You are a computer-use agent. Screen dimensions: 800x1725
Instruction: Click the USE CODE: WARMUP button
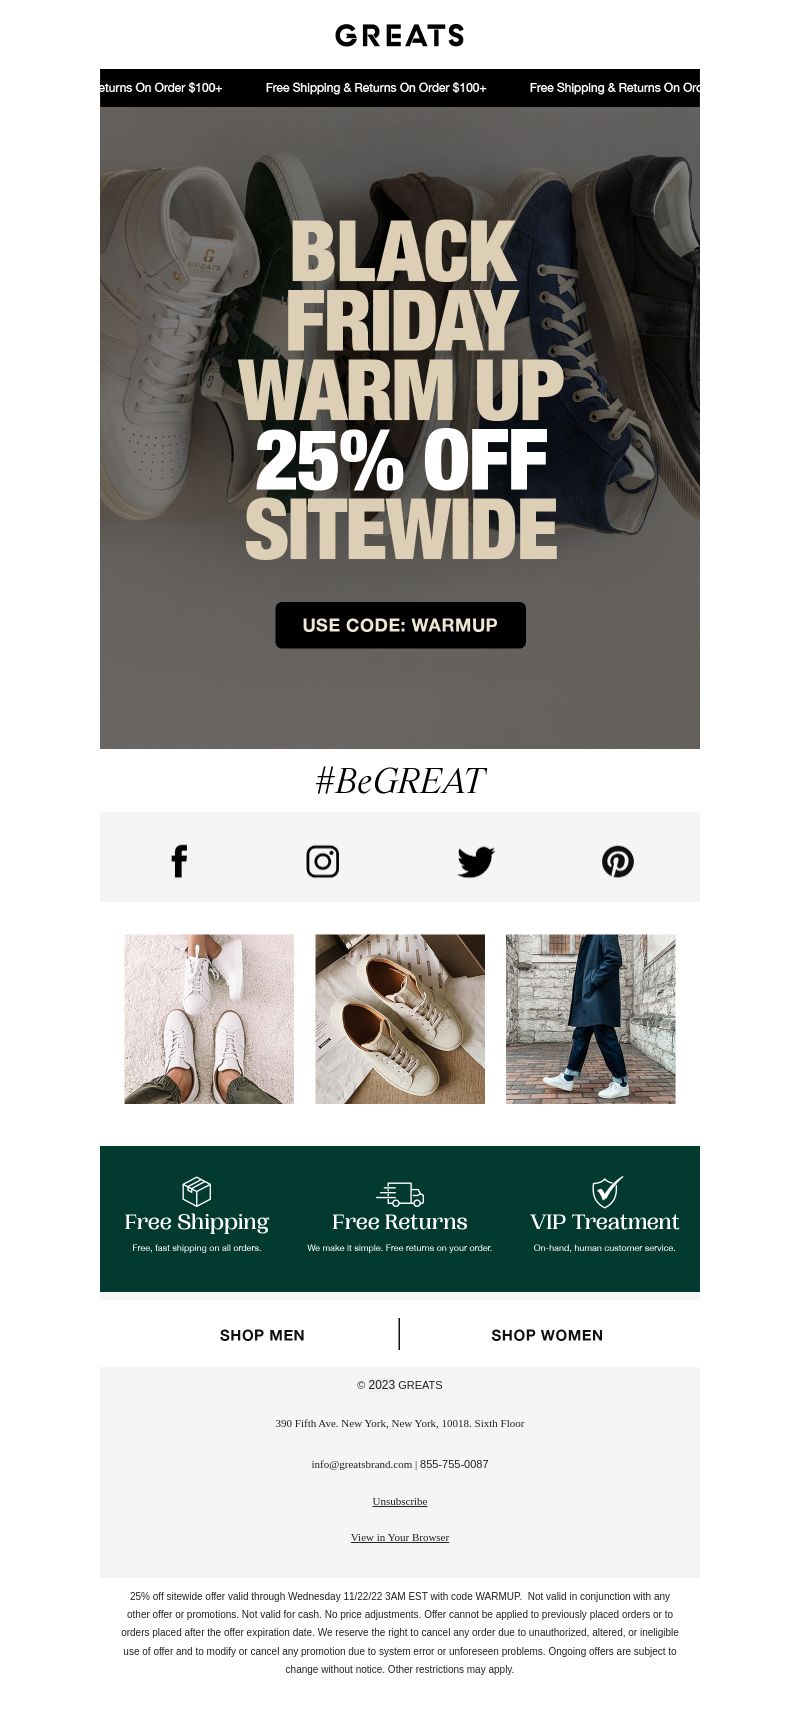[400, 625]
